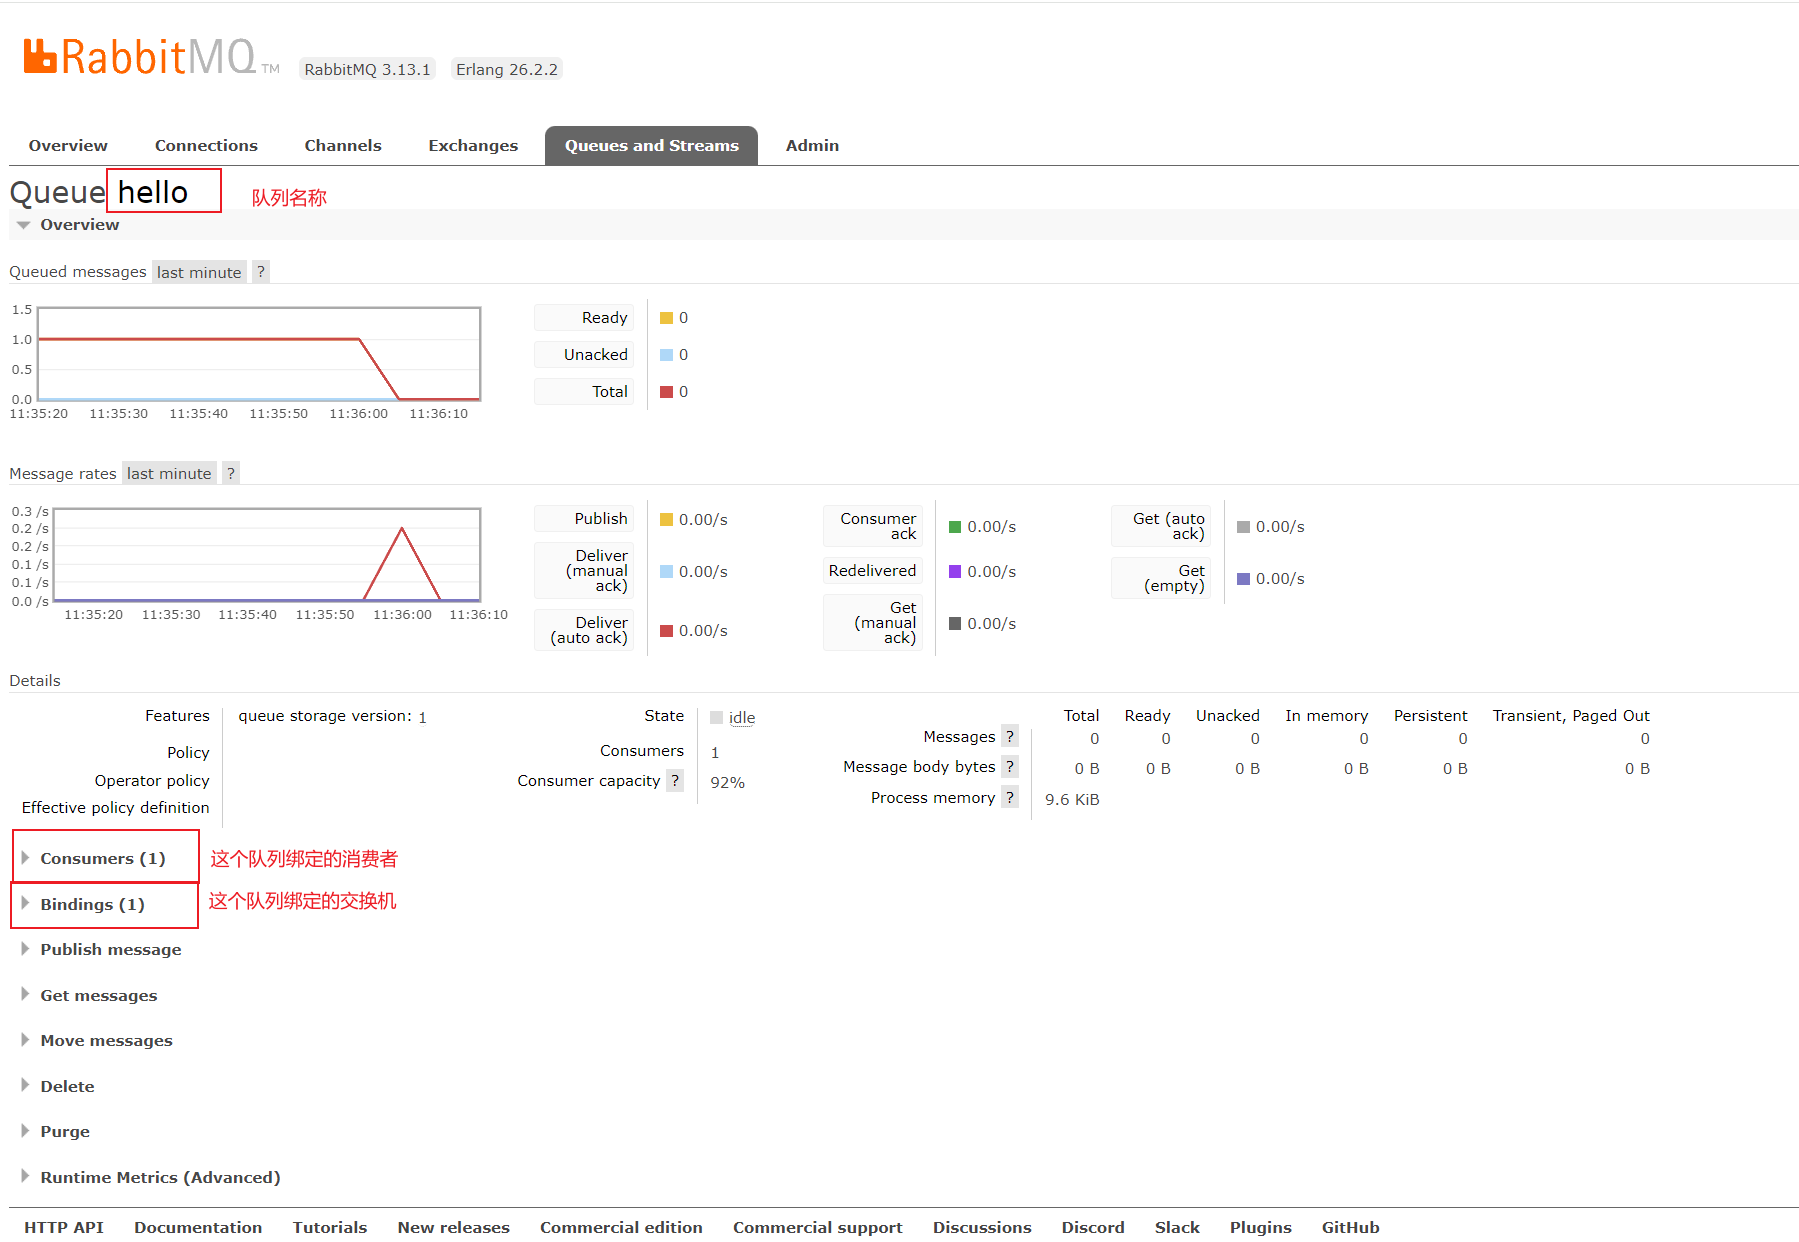Select the Queues and Streams tab
The height and width of the screenshot is (1242, 1799).
652,146
